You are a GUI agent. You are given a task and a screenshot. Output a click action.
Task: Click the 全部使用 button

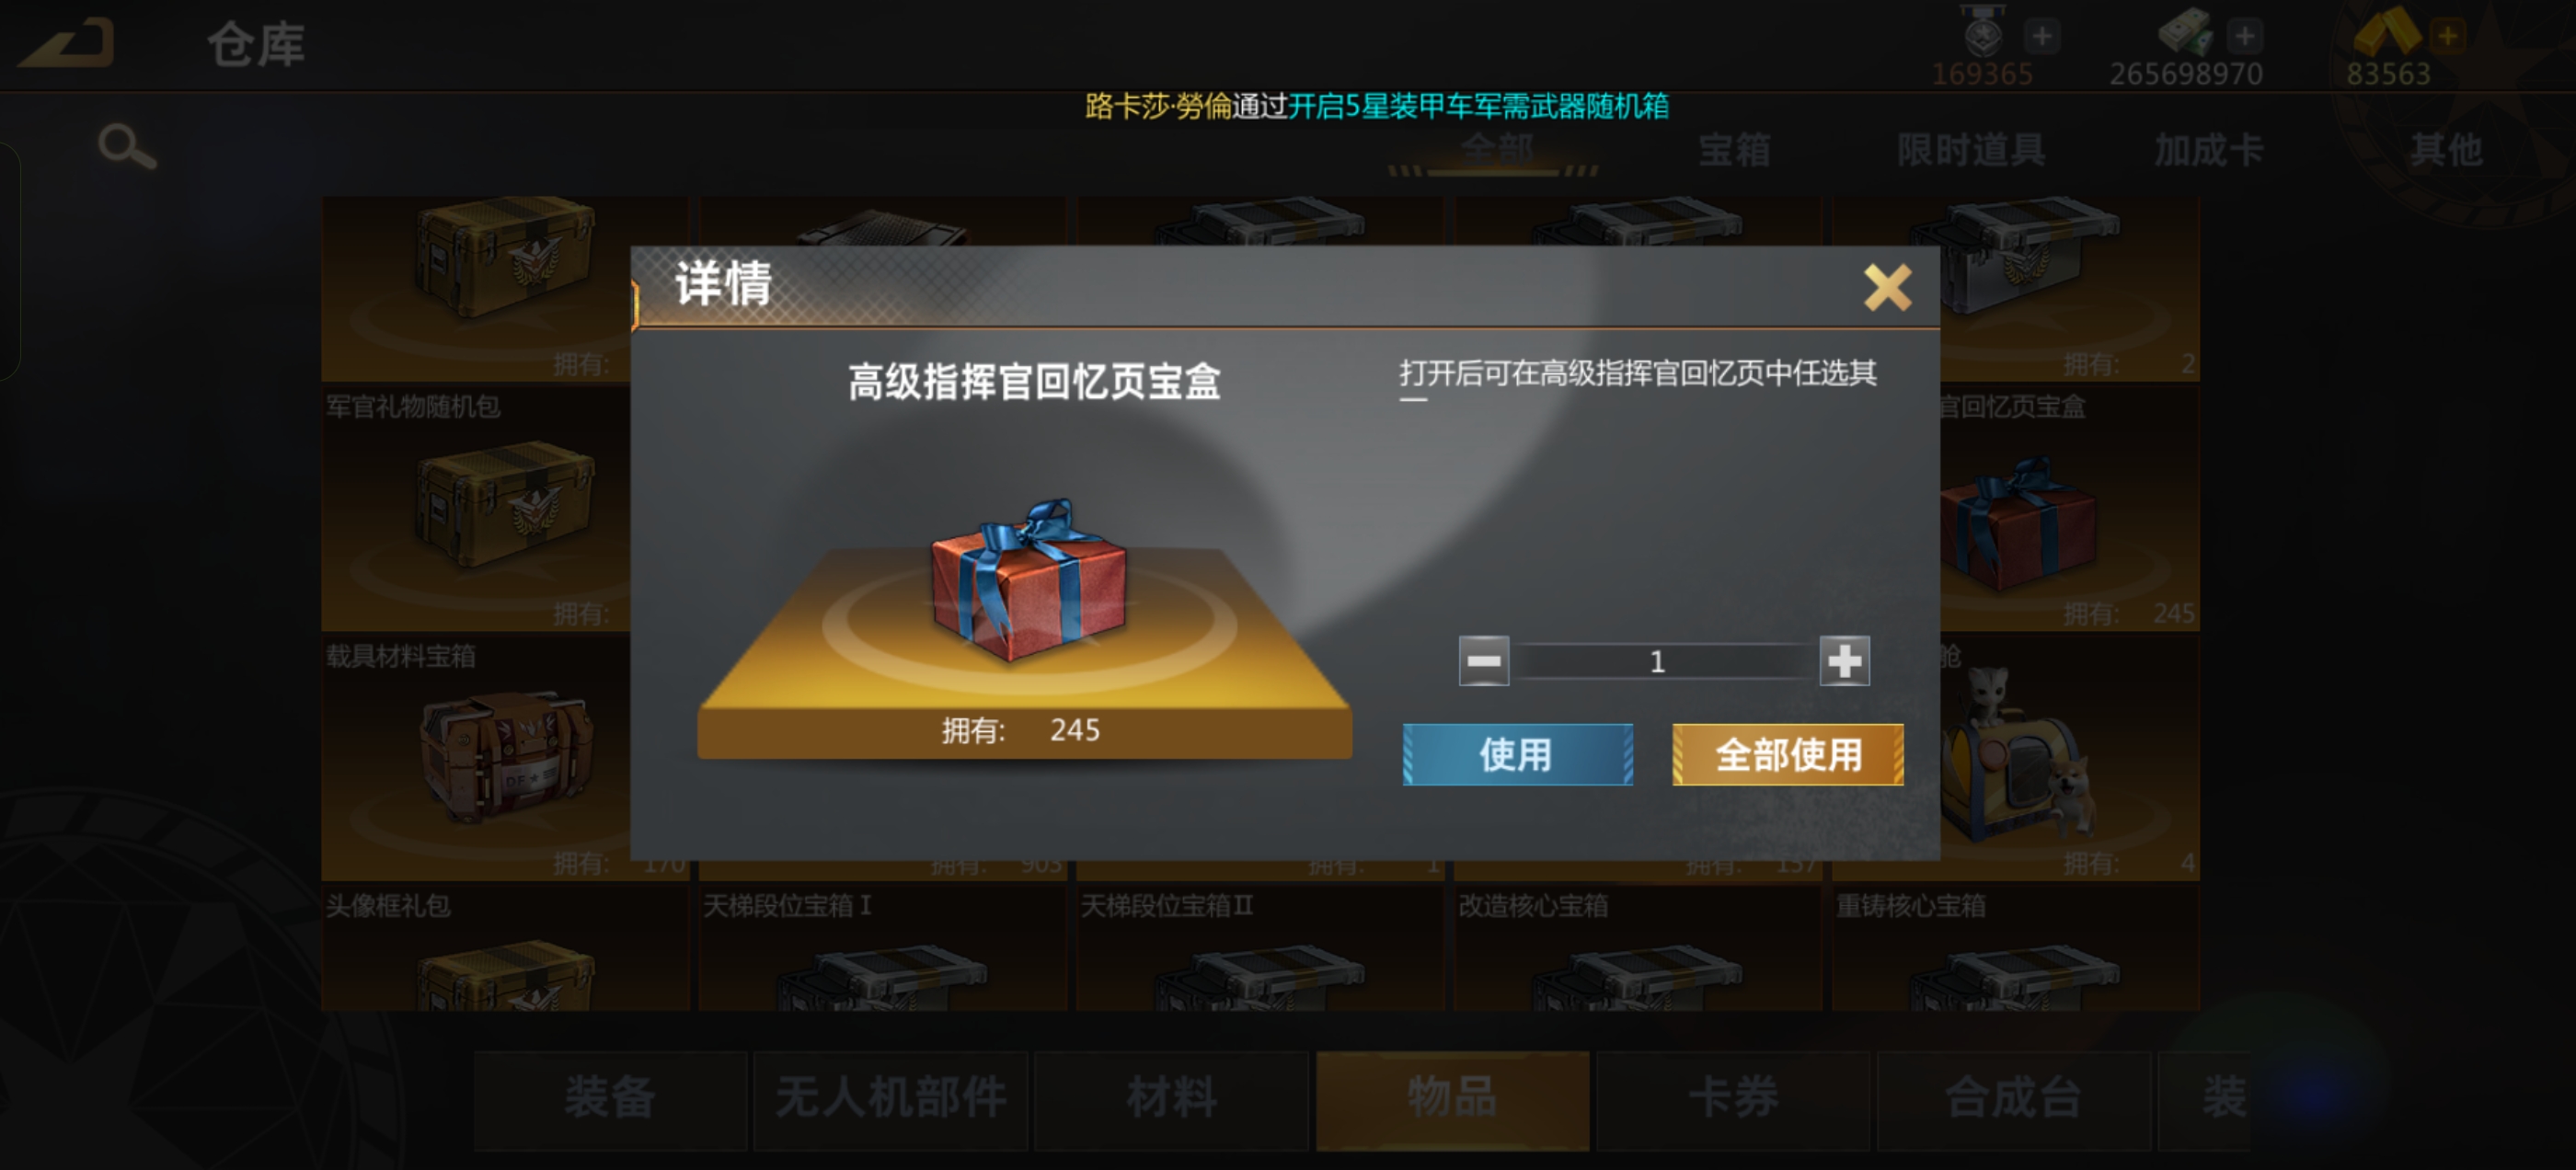click(1787, 754)
